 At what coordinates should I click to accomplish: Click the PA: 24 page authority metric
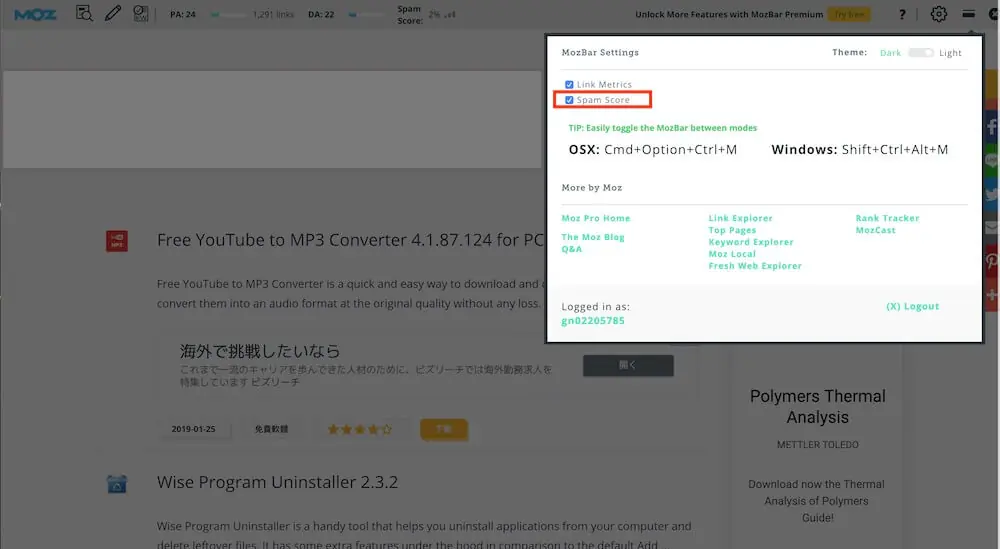pos(183,14)
